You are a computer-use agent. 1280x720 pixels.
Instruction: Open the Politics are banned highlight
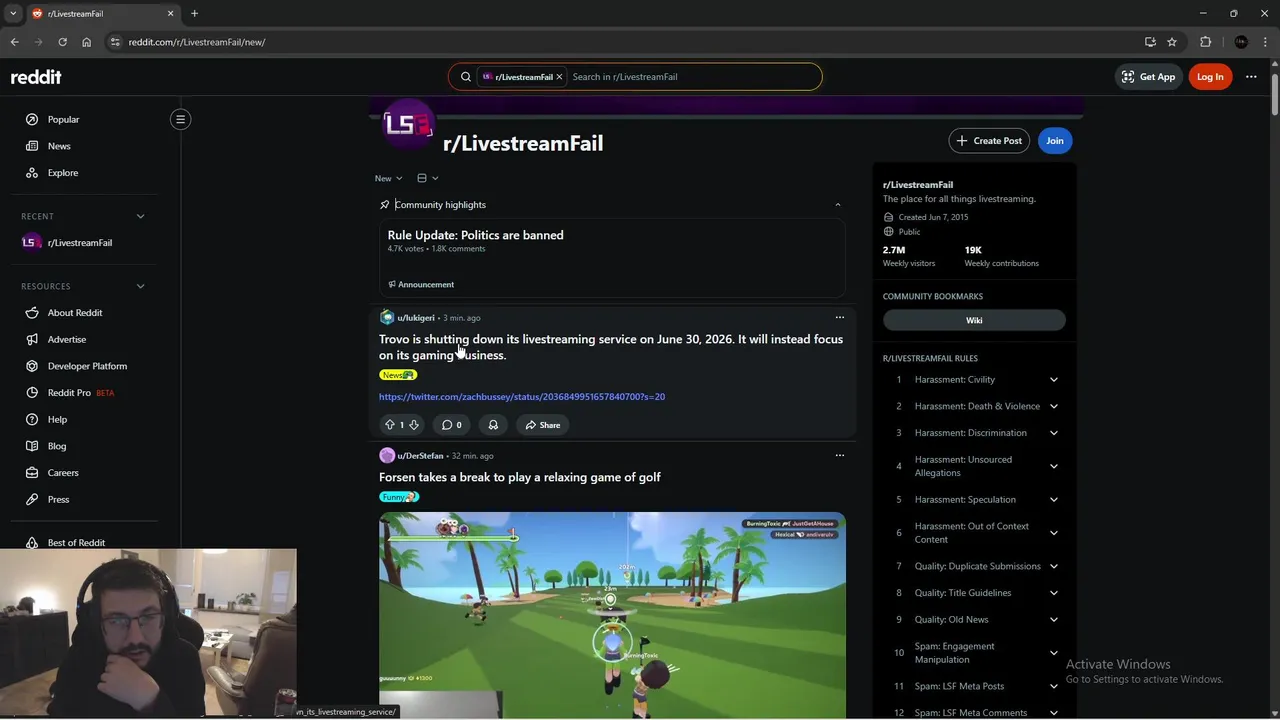(475, 235)
